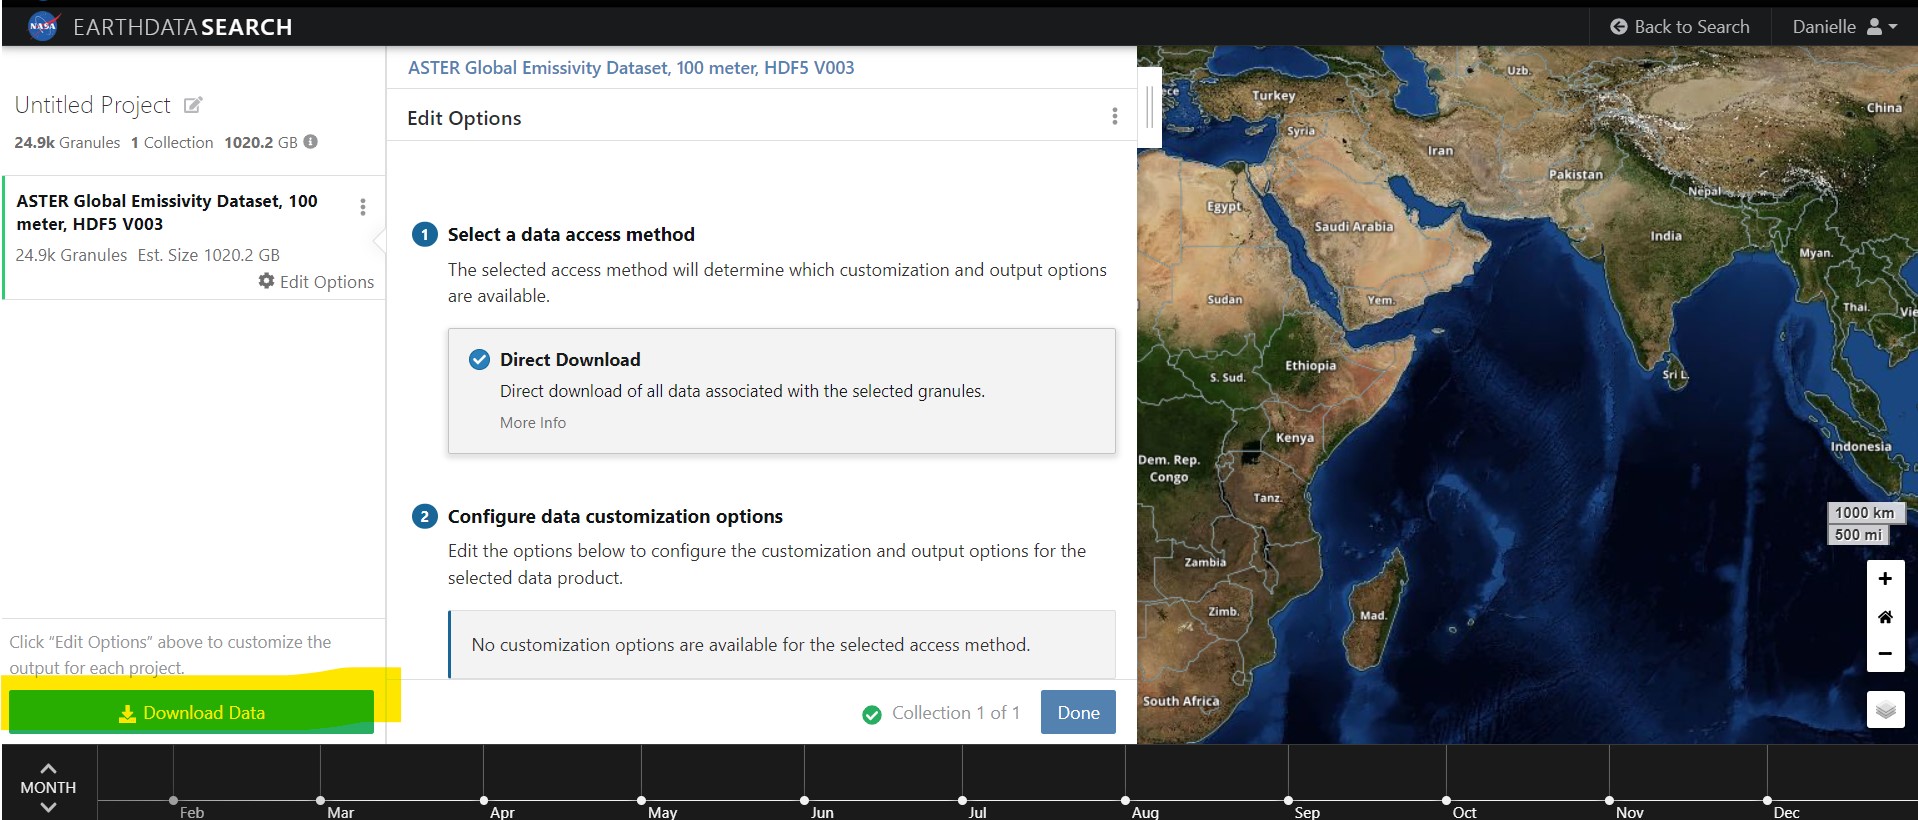
Task: Open the Earthdata Search home title
Action: tap(183, 27)
